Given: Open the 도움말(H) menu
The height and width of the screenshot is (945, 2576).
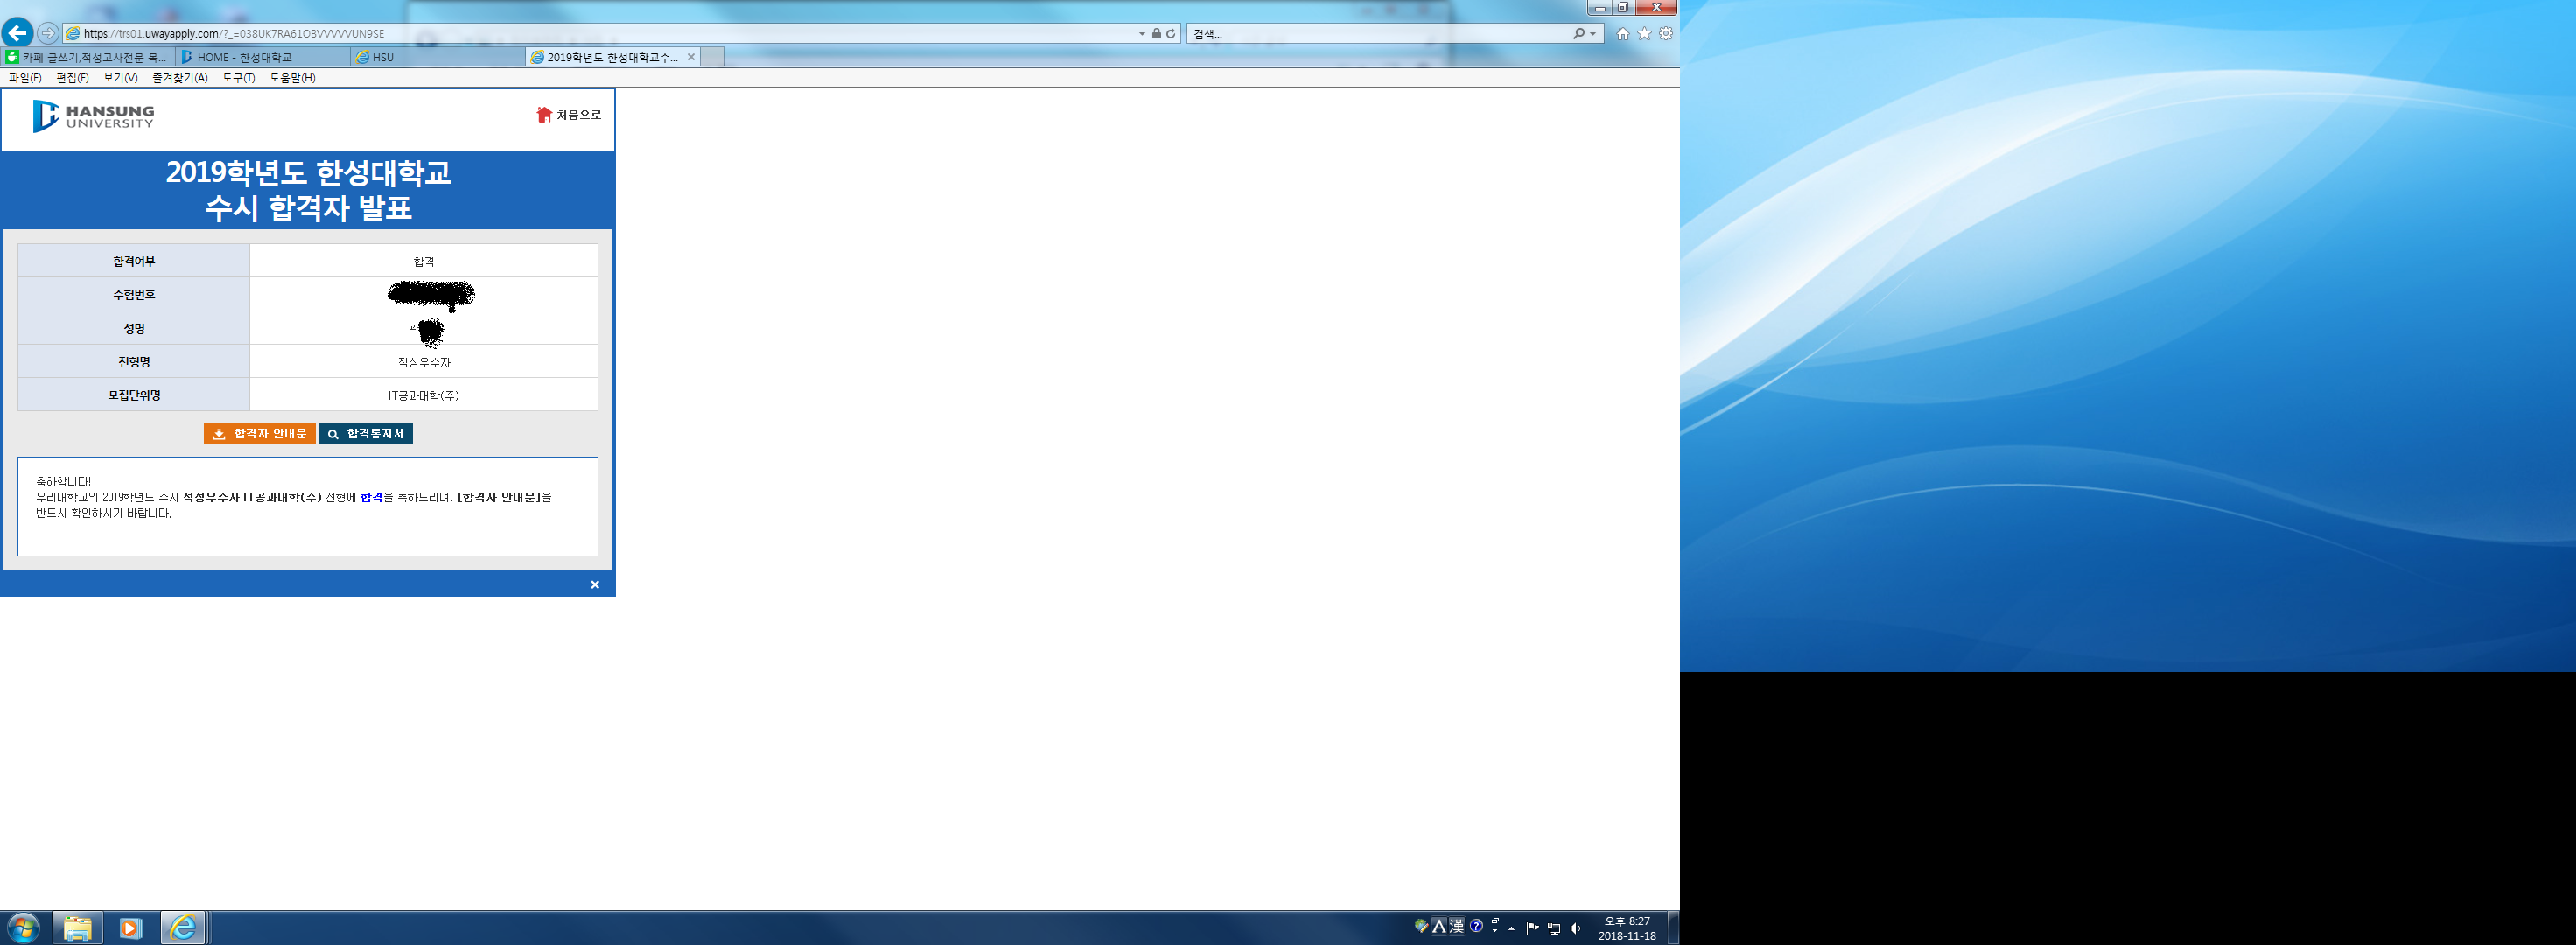Looking at the screenshot, I should (x=292, y=77).
